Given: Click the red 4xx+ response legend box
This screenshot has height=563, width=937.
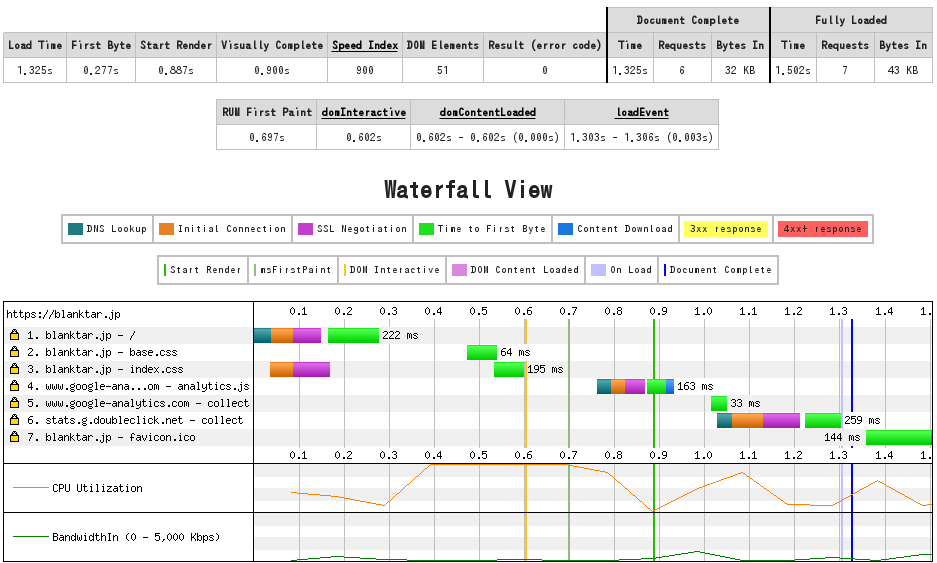Looking at the screenshot, I should 821,229.
